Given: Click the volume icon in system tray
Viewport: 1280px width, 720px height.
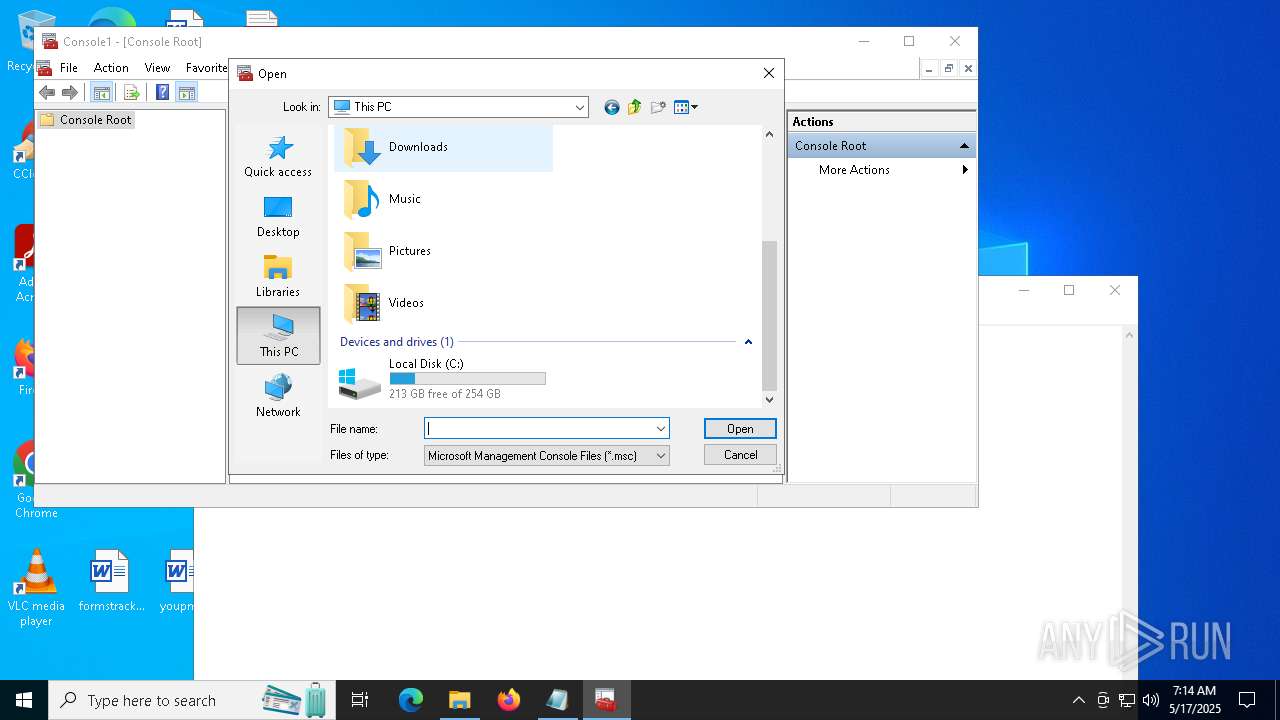Looking at the screenshot, I should (1150, 700).
